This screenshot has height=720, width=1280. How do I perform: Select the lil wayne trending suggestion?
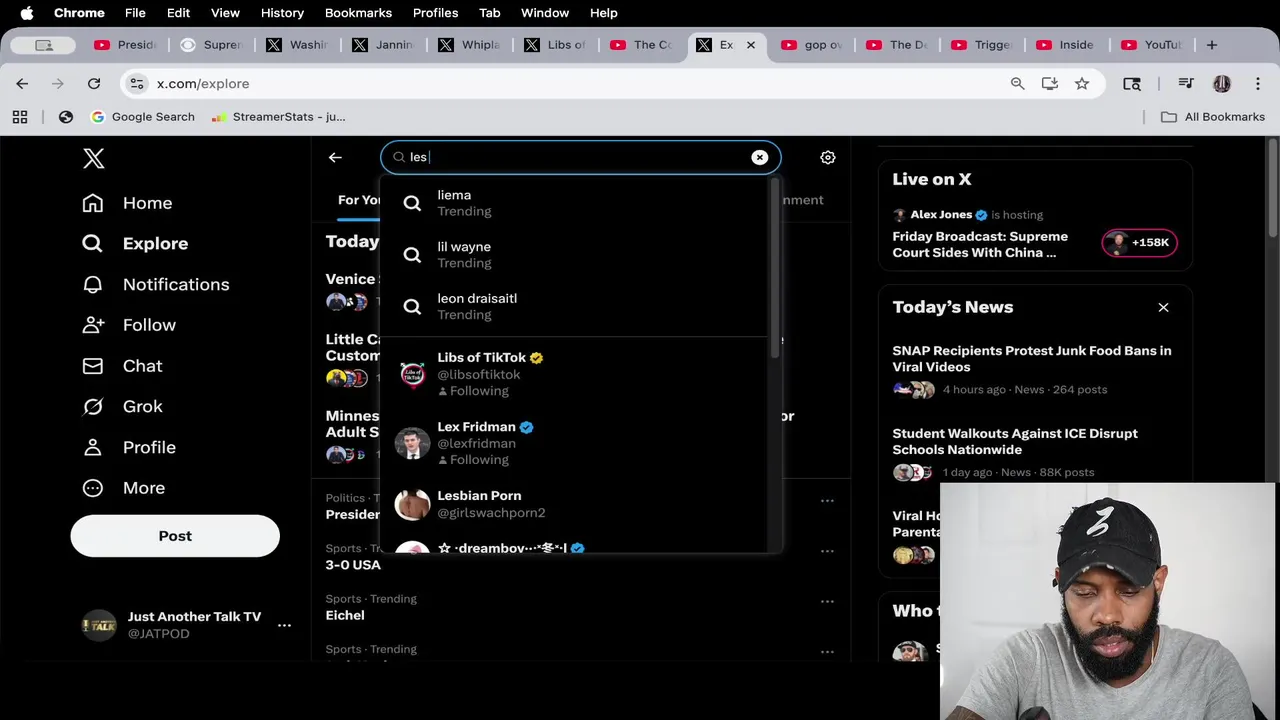point(575,255)
